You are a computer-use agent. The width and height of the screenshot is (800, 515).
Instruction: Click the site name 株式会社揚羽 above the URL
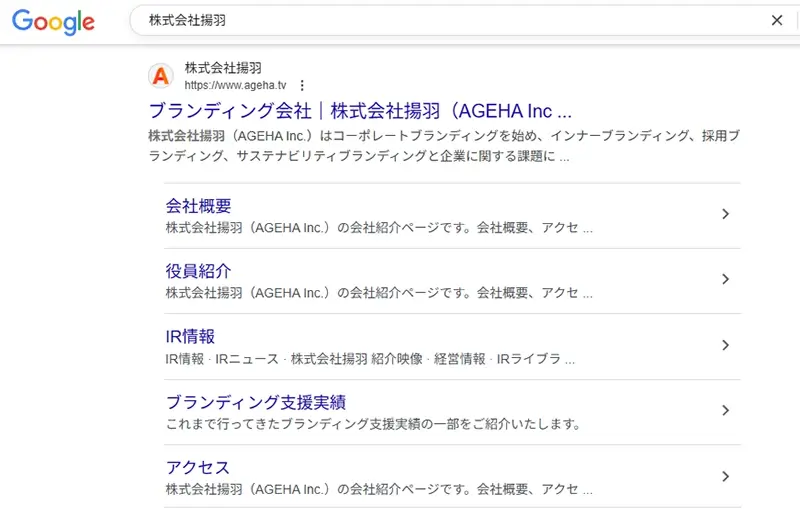[x=223, y=68]
